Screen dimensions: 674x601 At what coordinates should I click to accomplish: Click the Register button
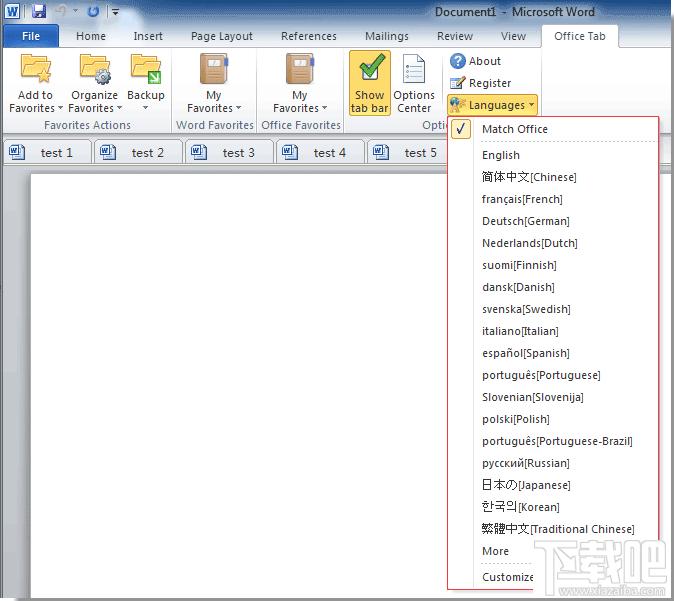pyautogui.click(x=481, y=83)
